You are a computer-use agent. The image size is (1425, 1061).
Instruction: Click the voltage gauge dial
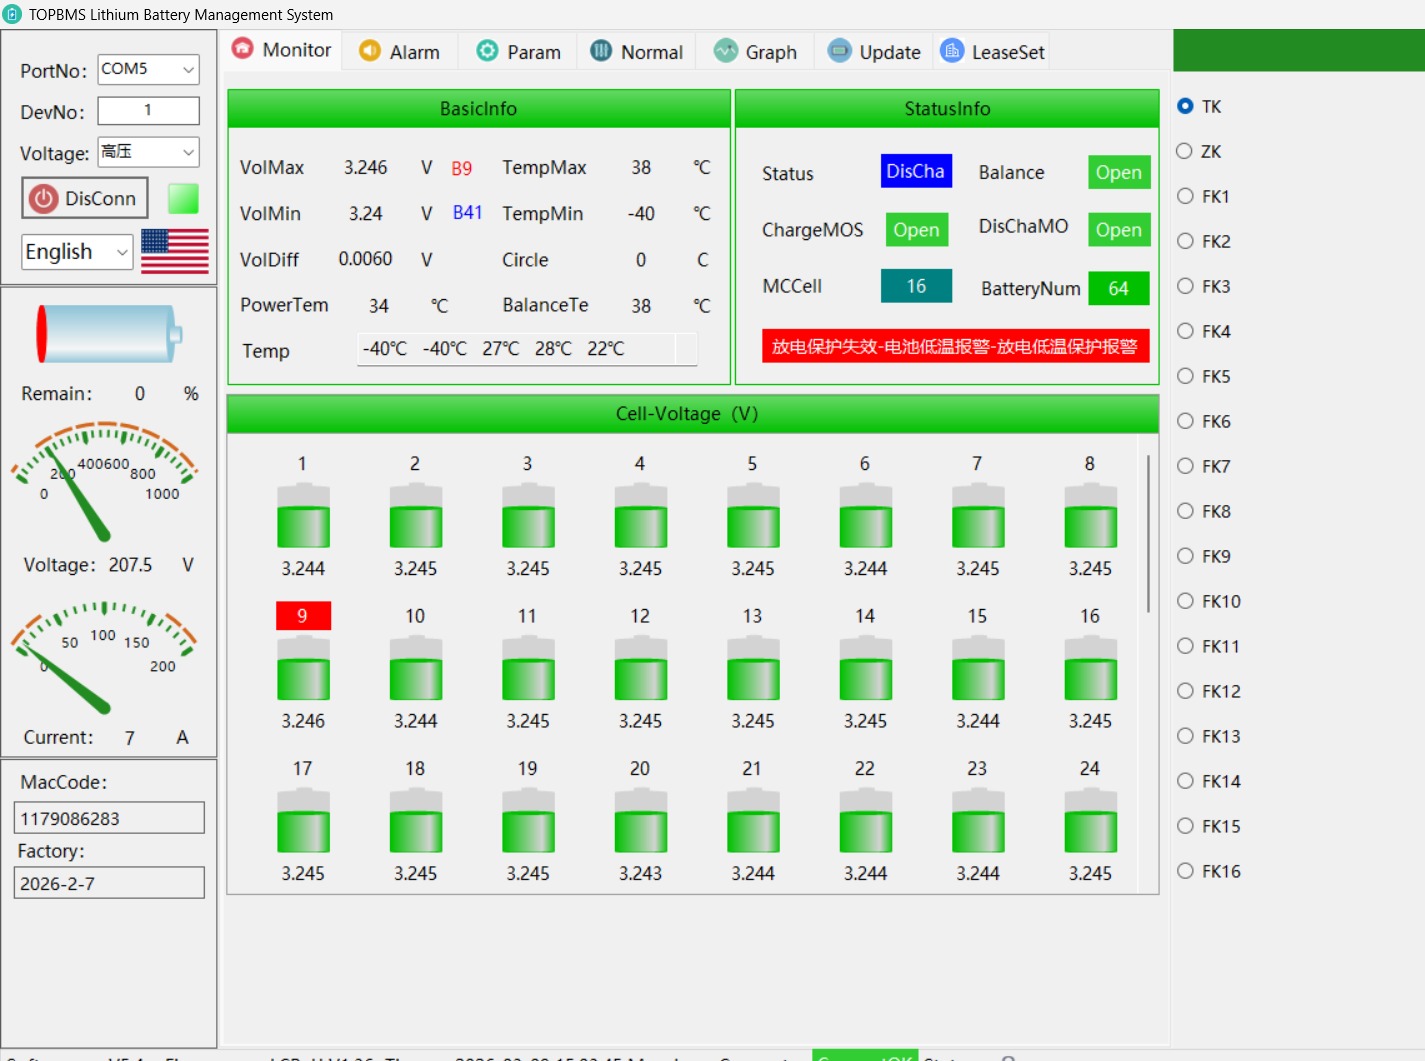[x=104, y=480]
